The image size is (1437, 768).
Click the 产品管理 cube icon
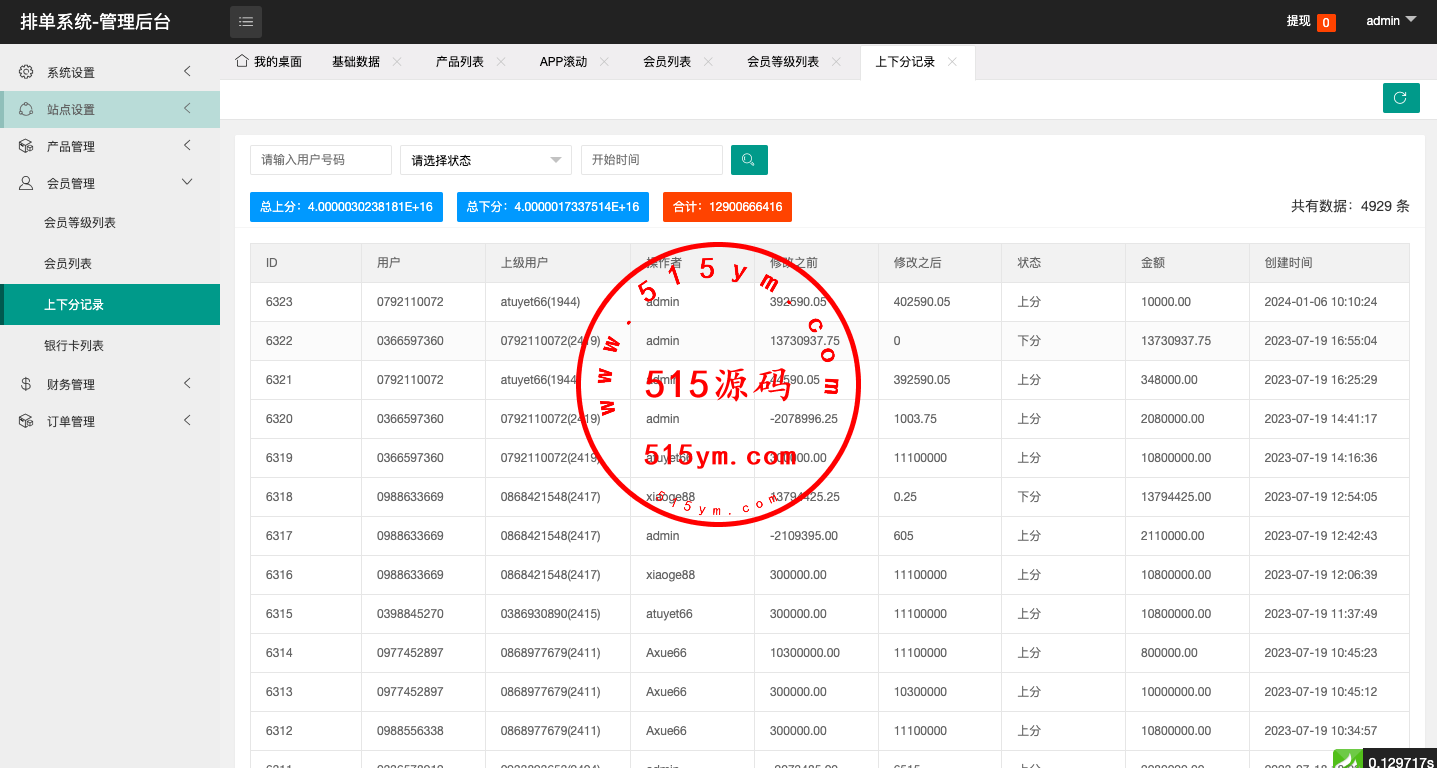point(26,146)
